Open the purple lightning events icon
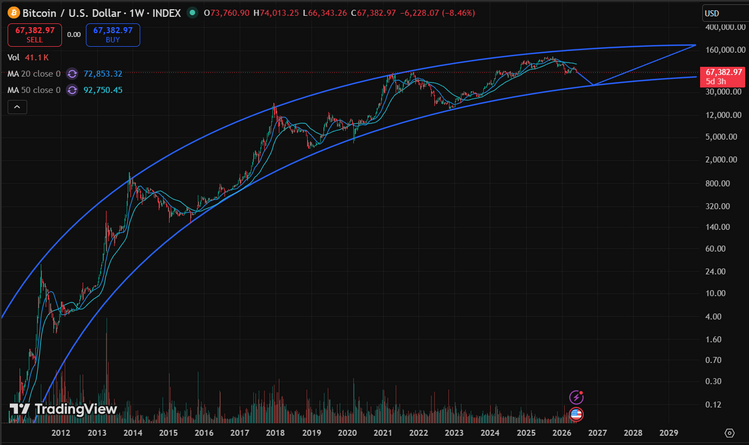 tap(576, 397)
